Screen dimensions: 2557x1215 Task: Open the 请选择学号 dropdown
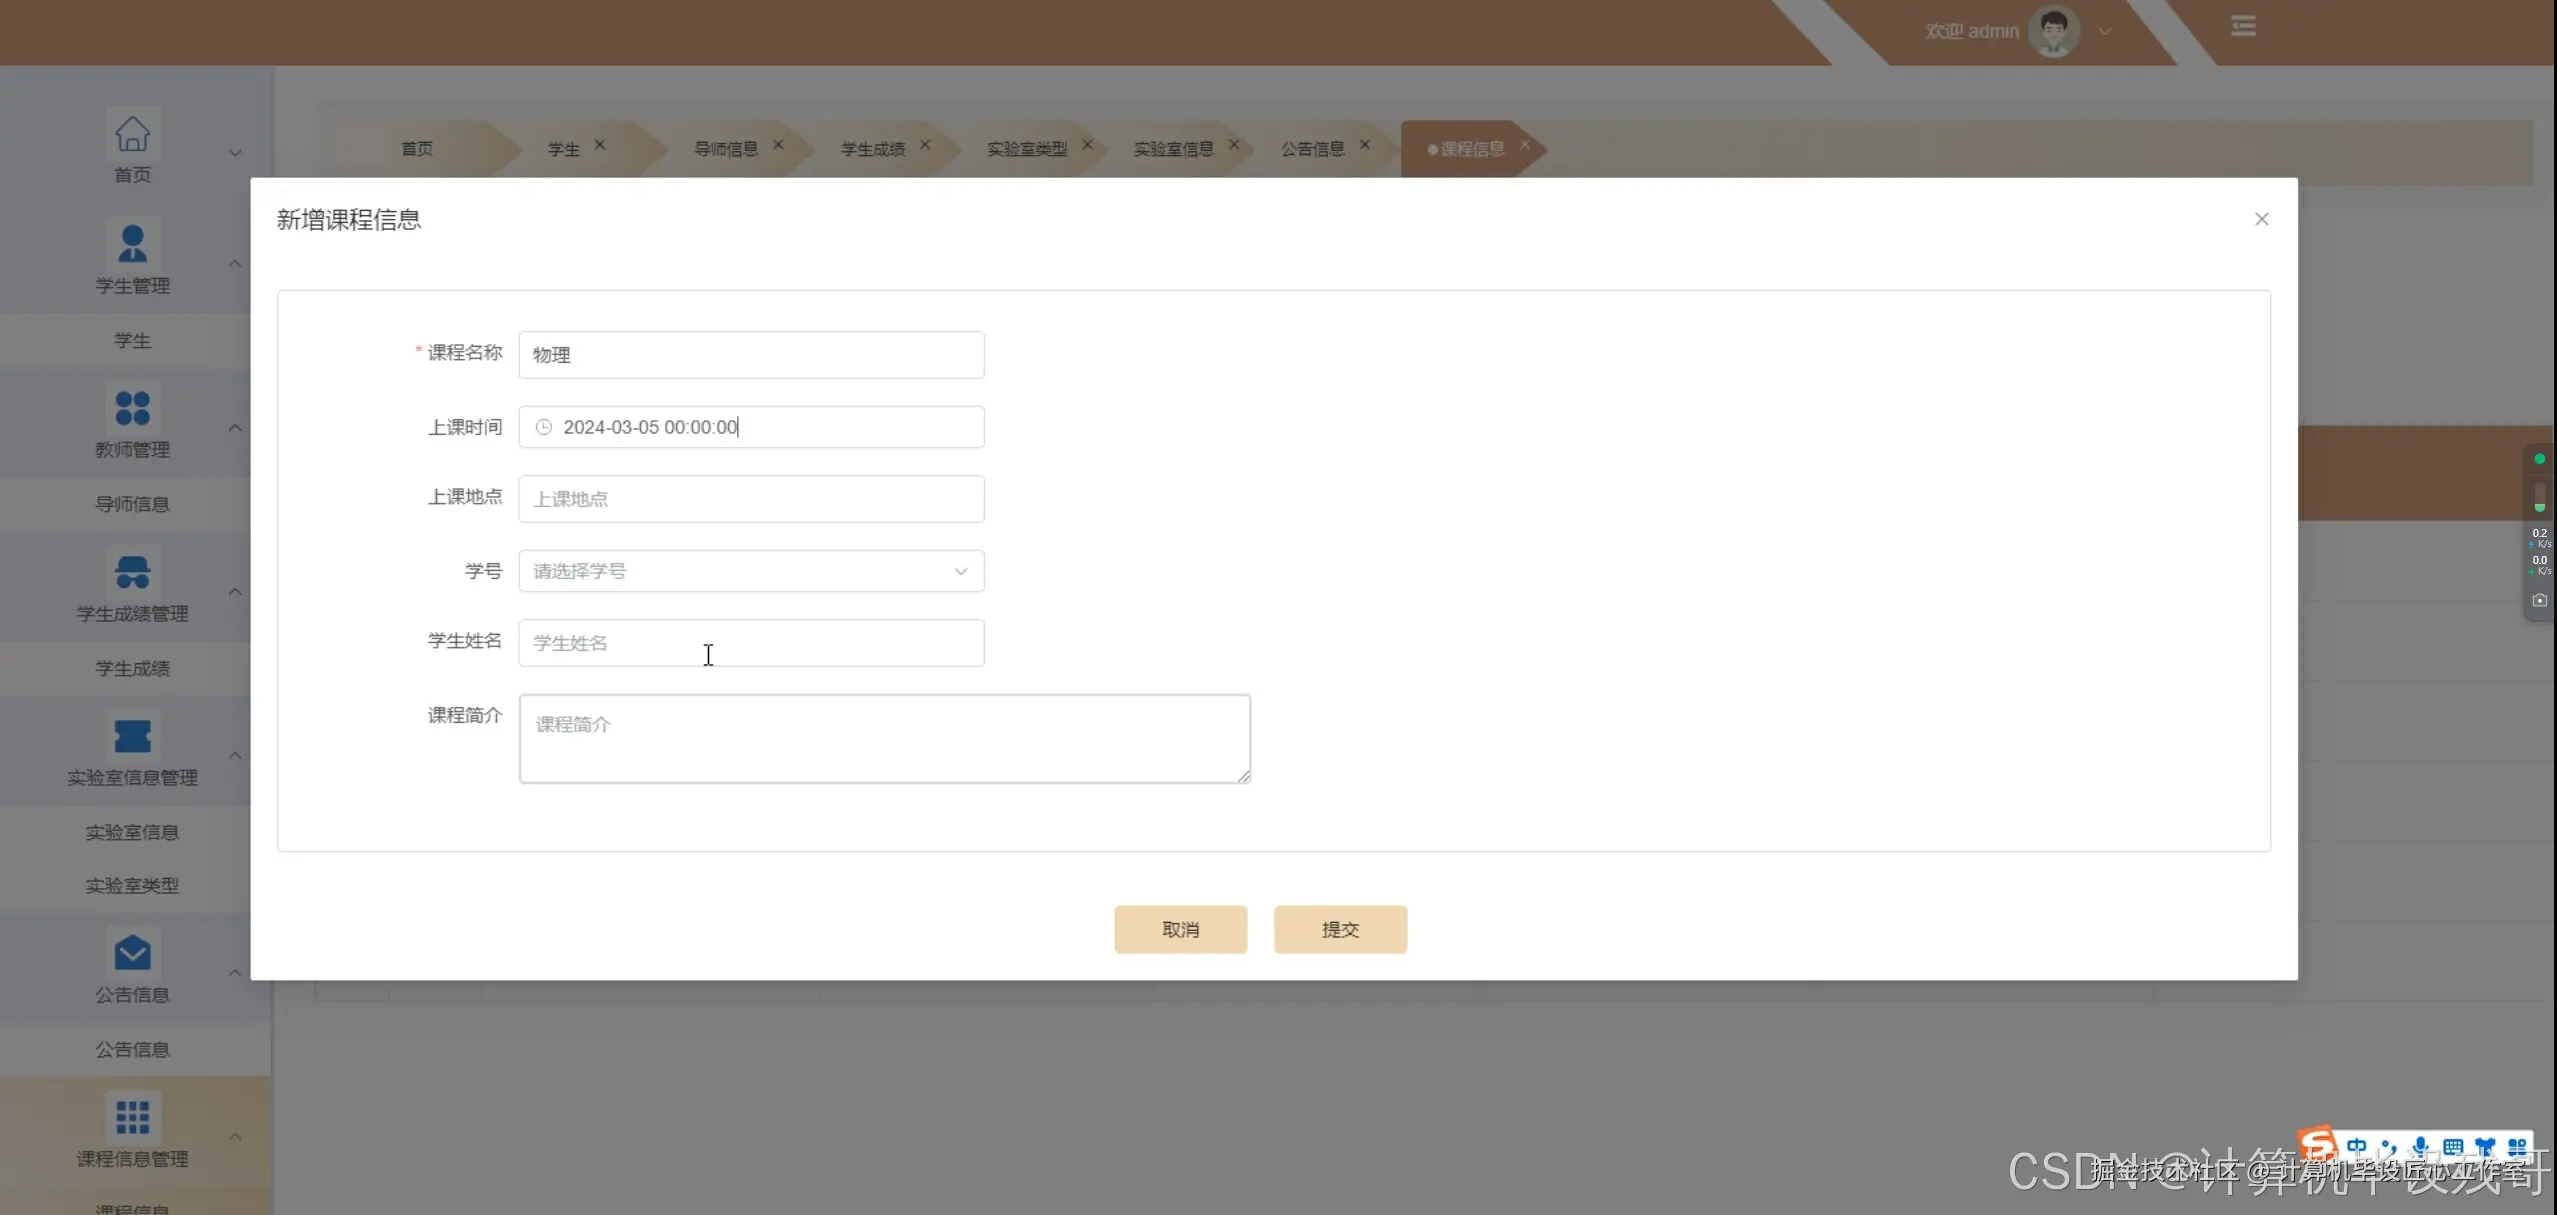pos(751,571)
